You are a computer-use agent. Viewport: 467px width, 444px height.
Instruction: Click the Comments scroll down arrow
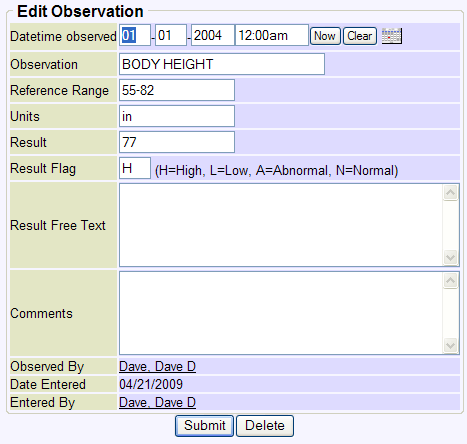[451, 345]
